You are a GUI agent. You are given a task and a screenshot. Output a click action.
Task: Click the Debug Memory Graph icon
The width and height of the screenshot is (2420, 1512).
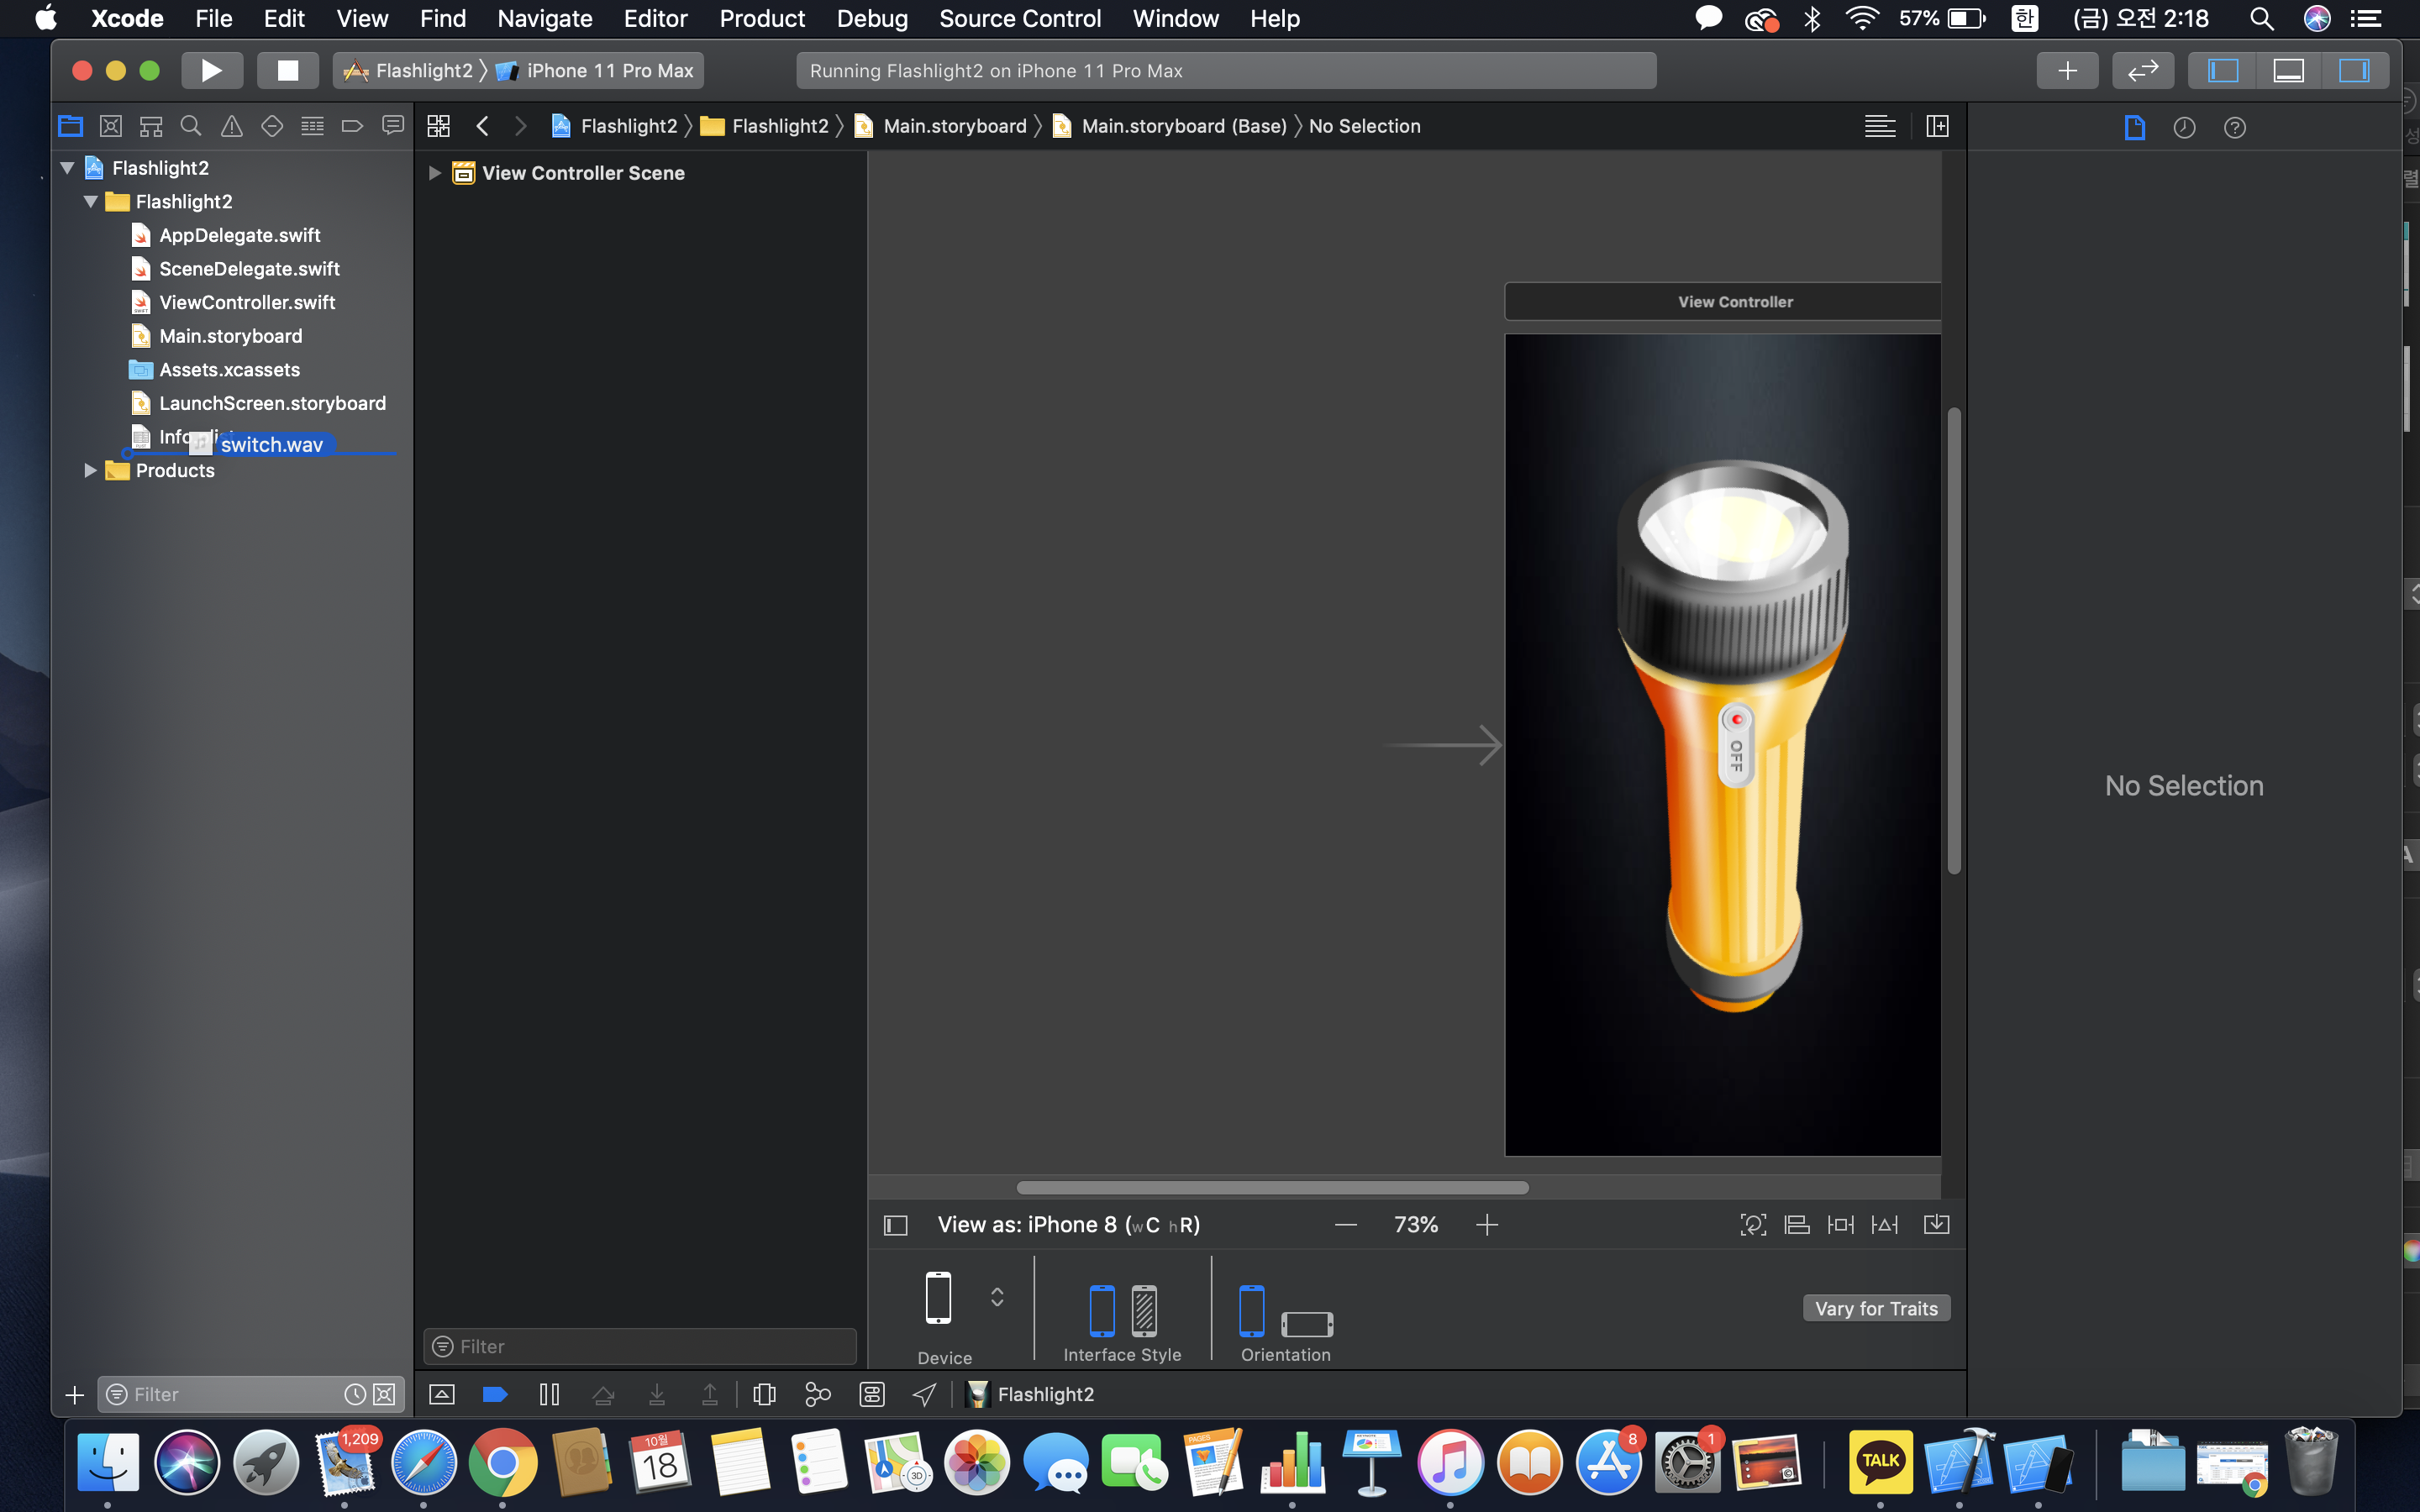pos(818,1394)
